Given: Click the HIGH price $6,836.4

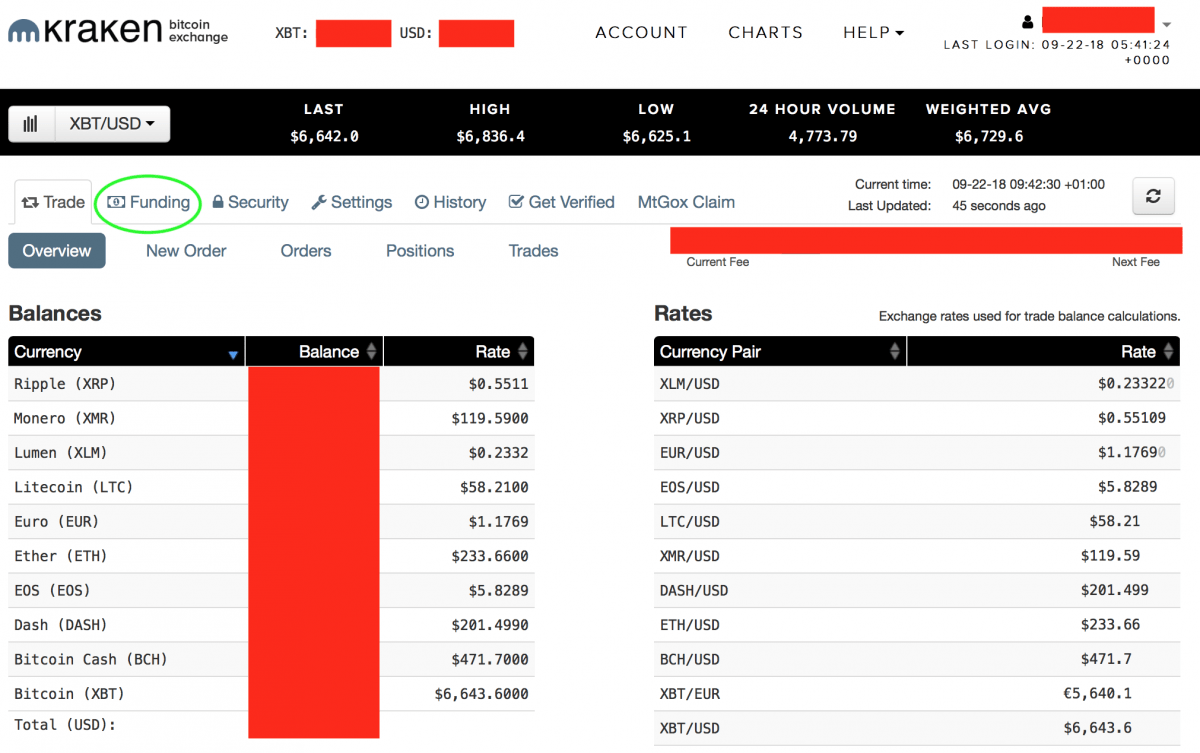Looking at the screenshot, I should coord(490,137).
